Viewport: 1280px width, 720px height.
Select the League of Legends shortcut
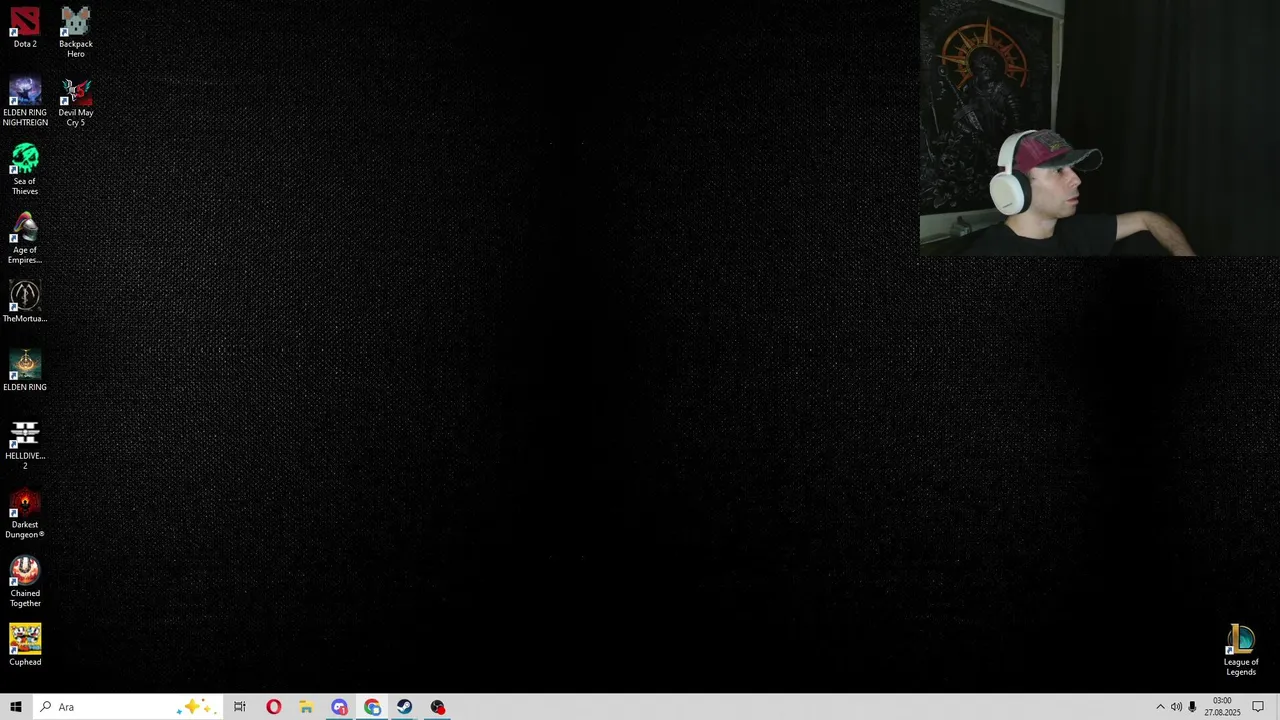pos(1241,651)
